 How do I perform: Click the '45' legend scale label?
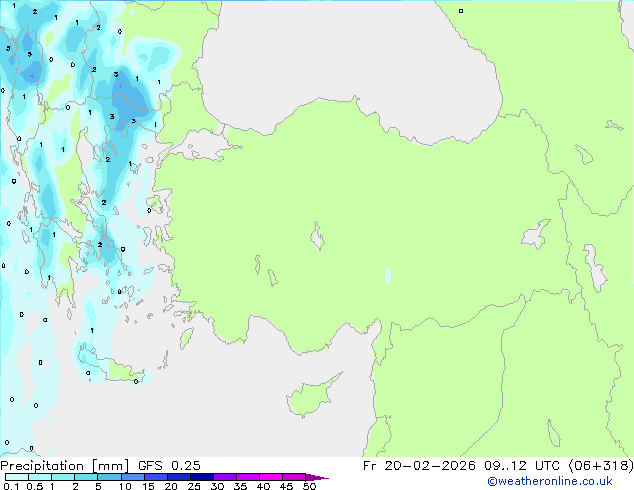286,486
